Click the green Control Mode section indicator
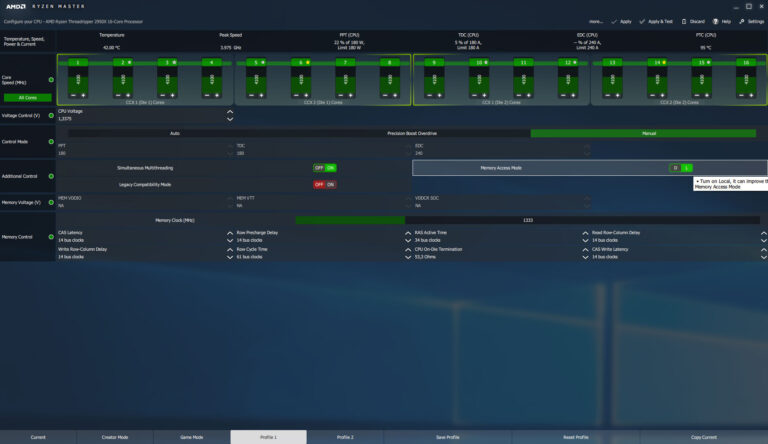The image size is (768, 444). point(51,141)
